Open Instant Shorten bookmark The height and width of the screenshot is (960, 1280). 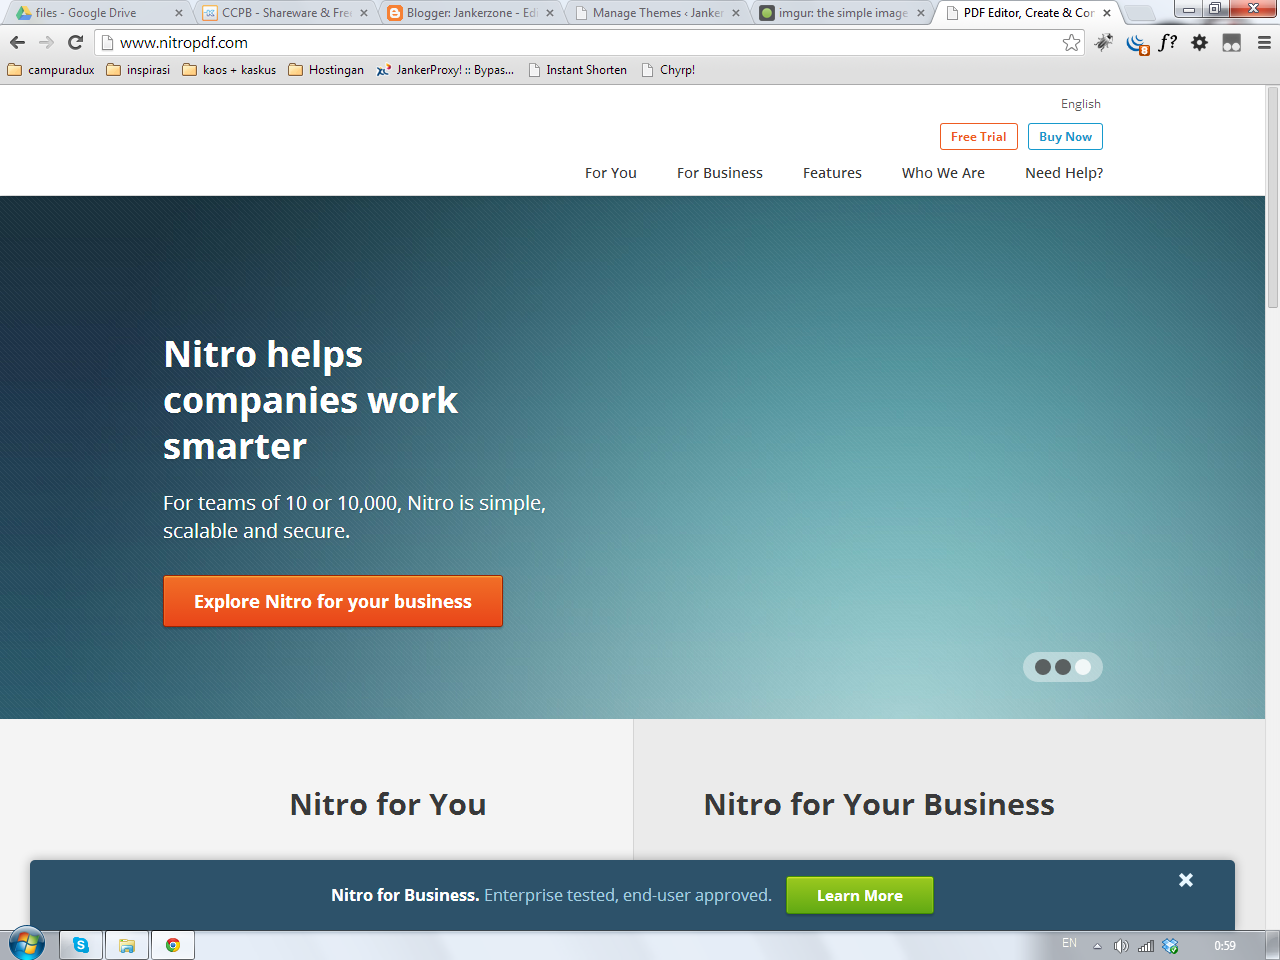pos(578,70)
